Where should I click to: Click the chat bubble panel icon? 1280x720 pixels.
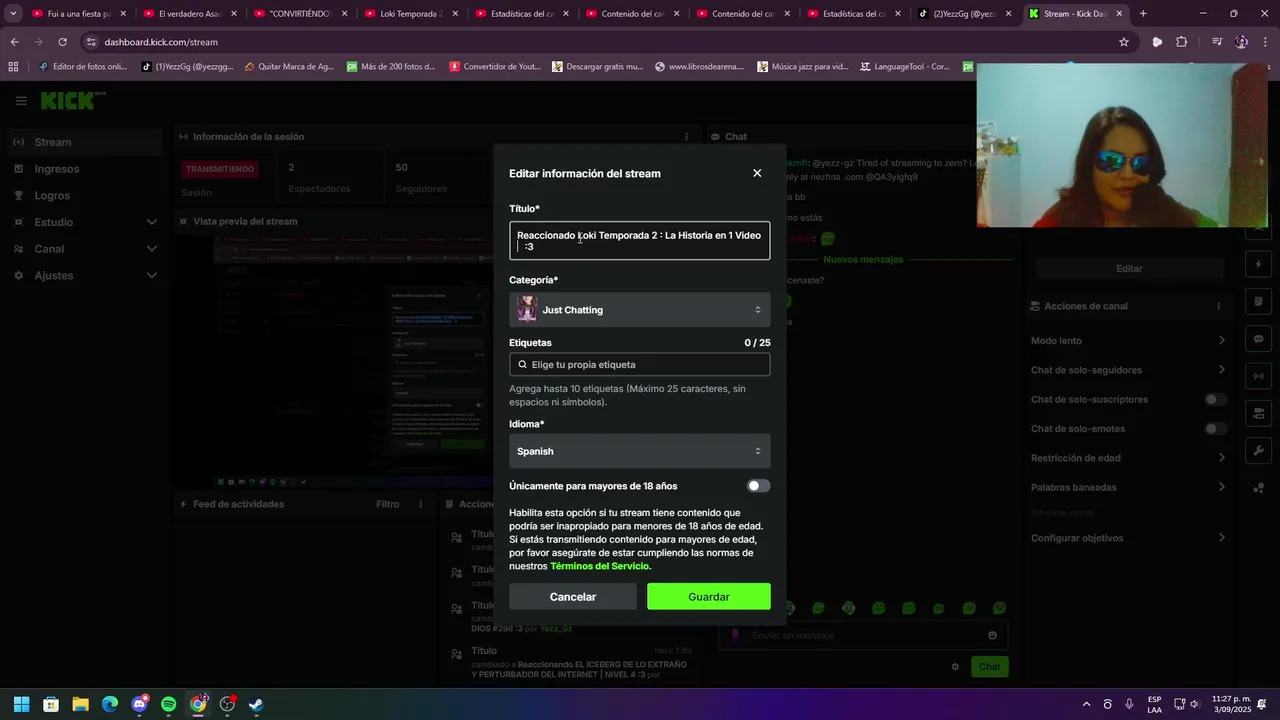1259,339
